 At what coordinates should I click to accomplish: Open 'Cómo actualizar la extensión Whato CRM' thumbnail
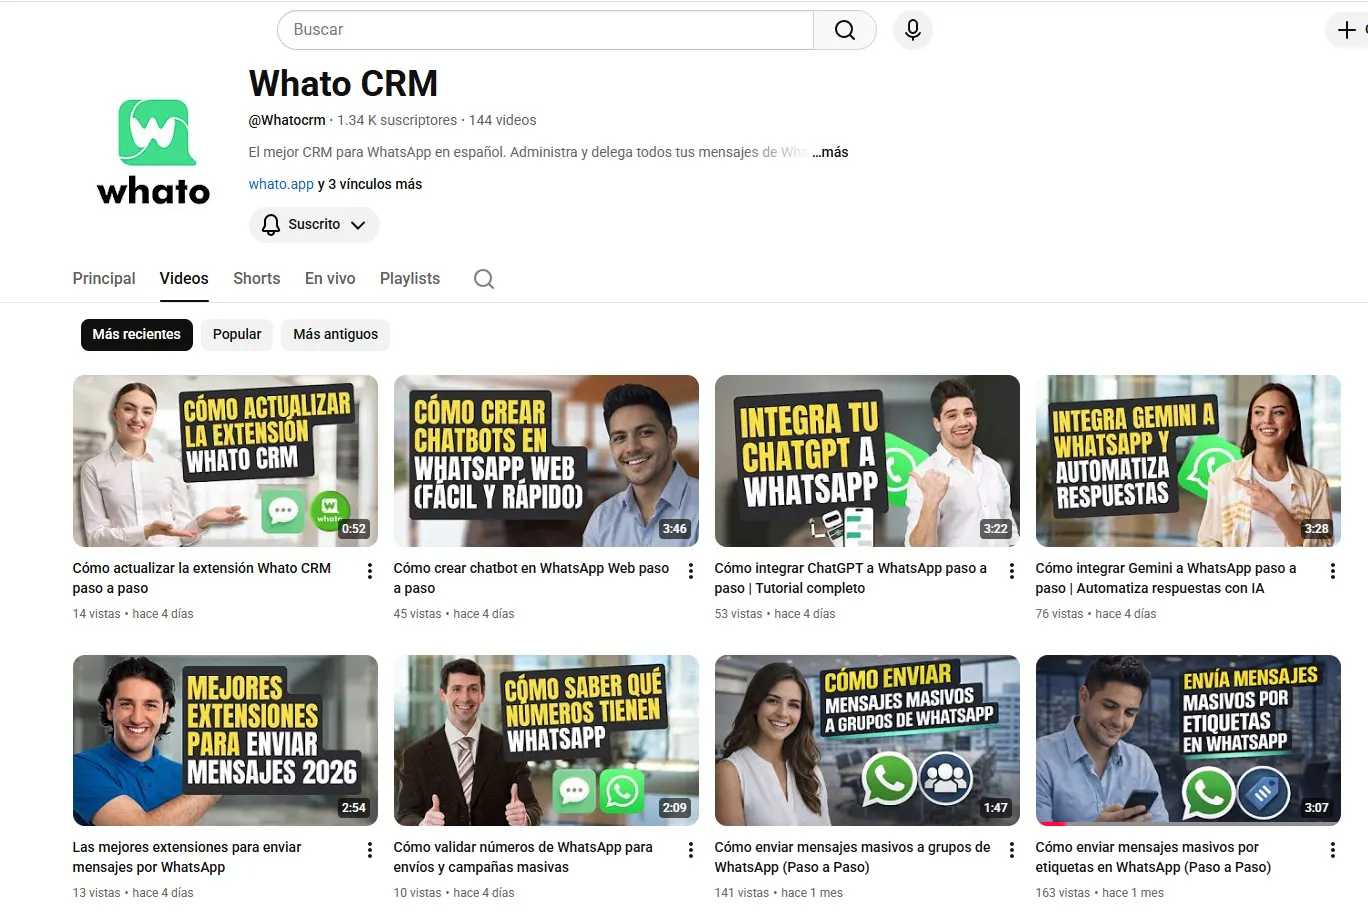click(225, 461)
